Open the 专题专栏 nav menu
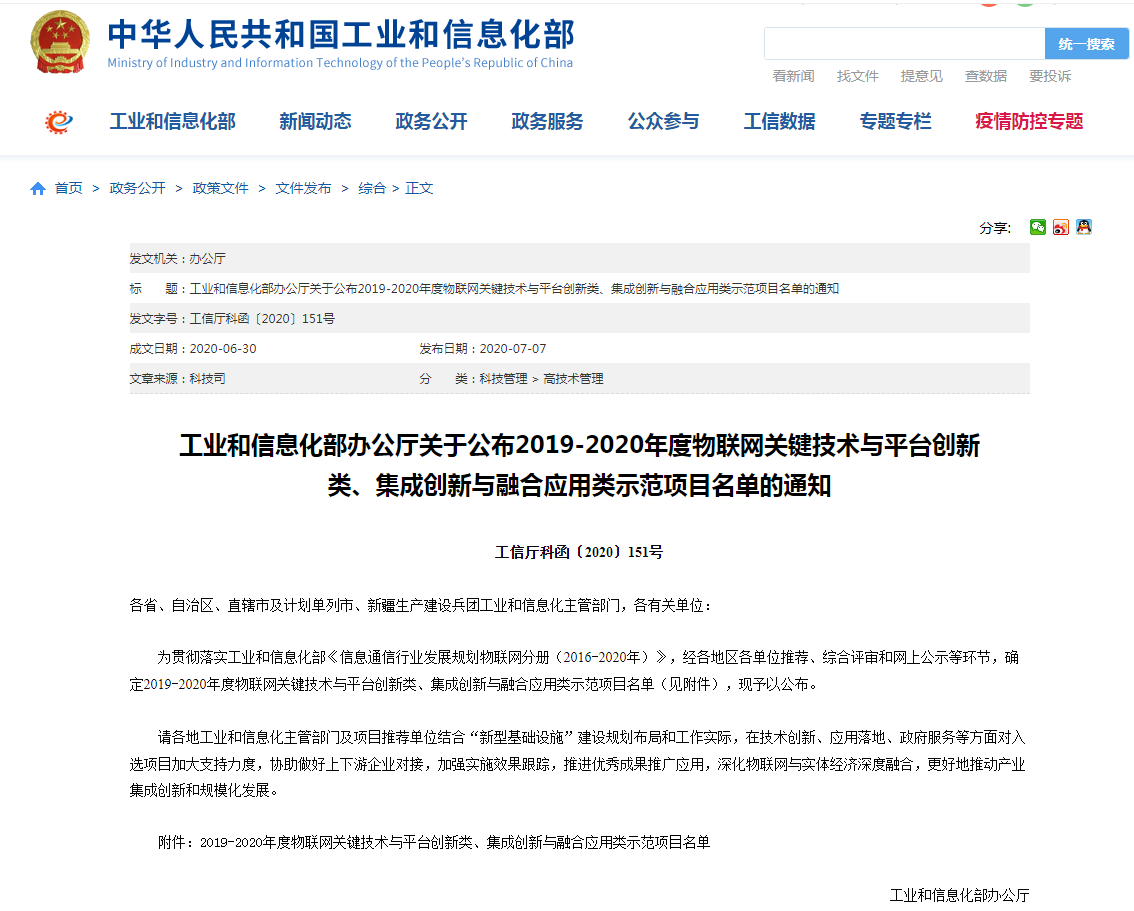Viewport: 1134px width, 911px height. coord(895,121)
